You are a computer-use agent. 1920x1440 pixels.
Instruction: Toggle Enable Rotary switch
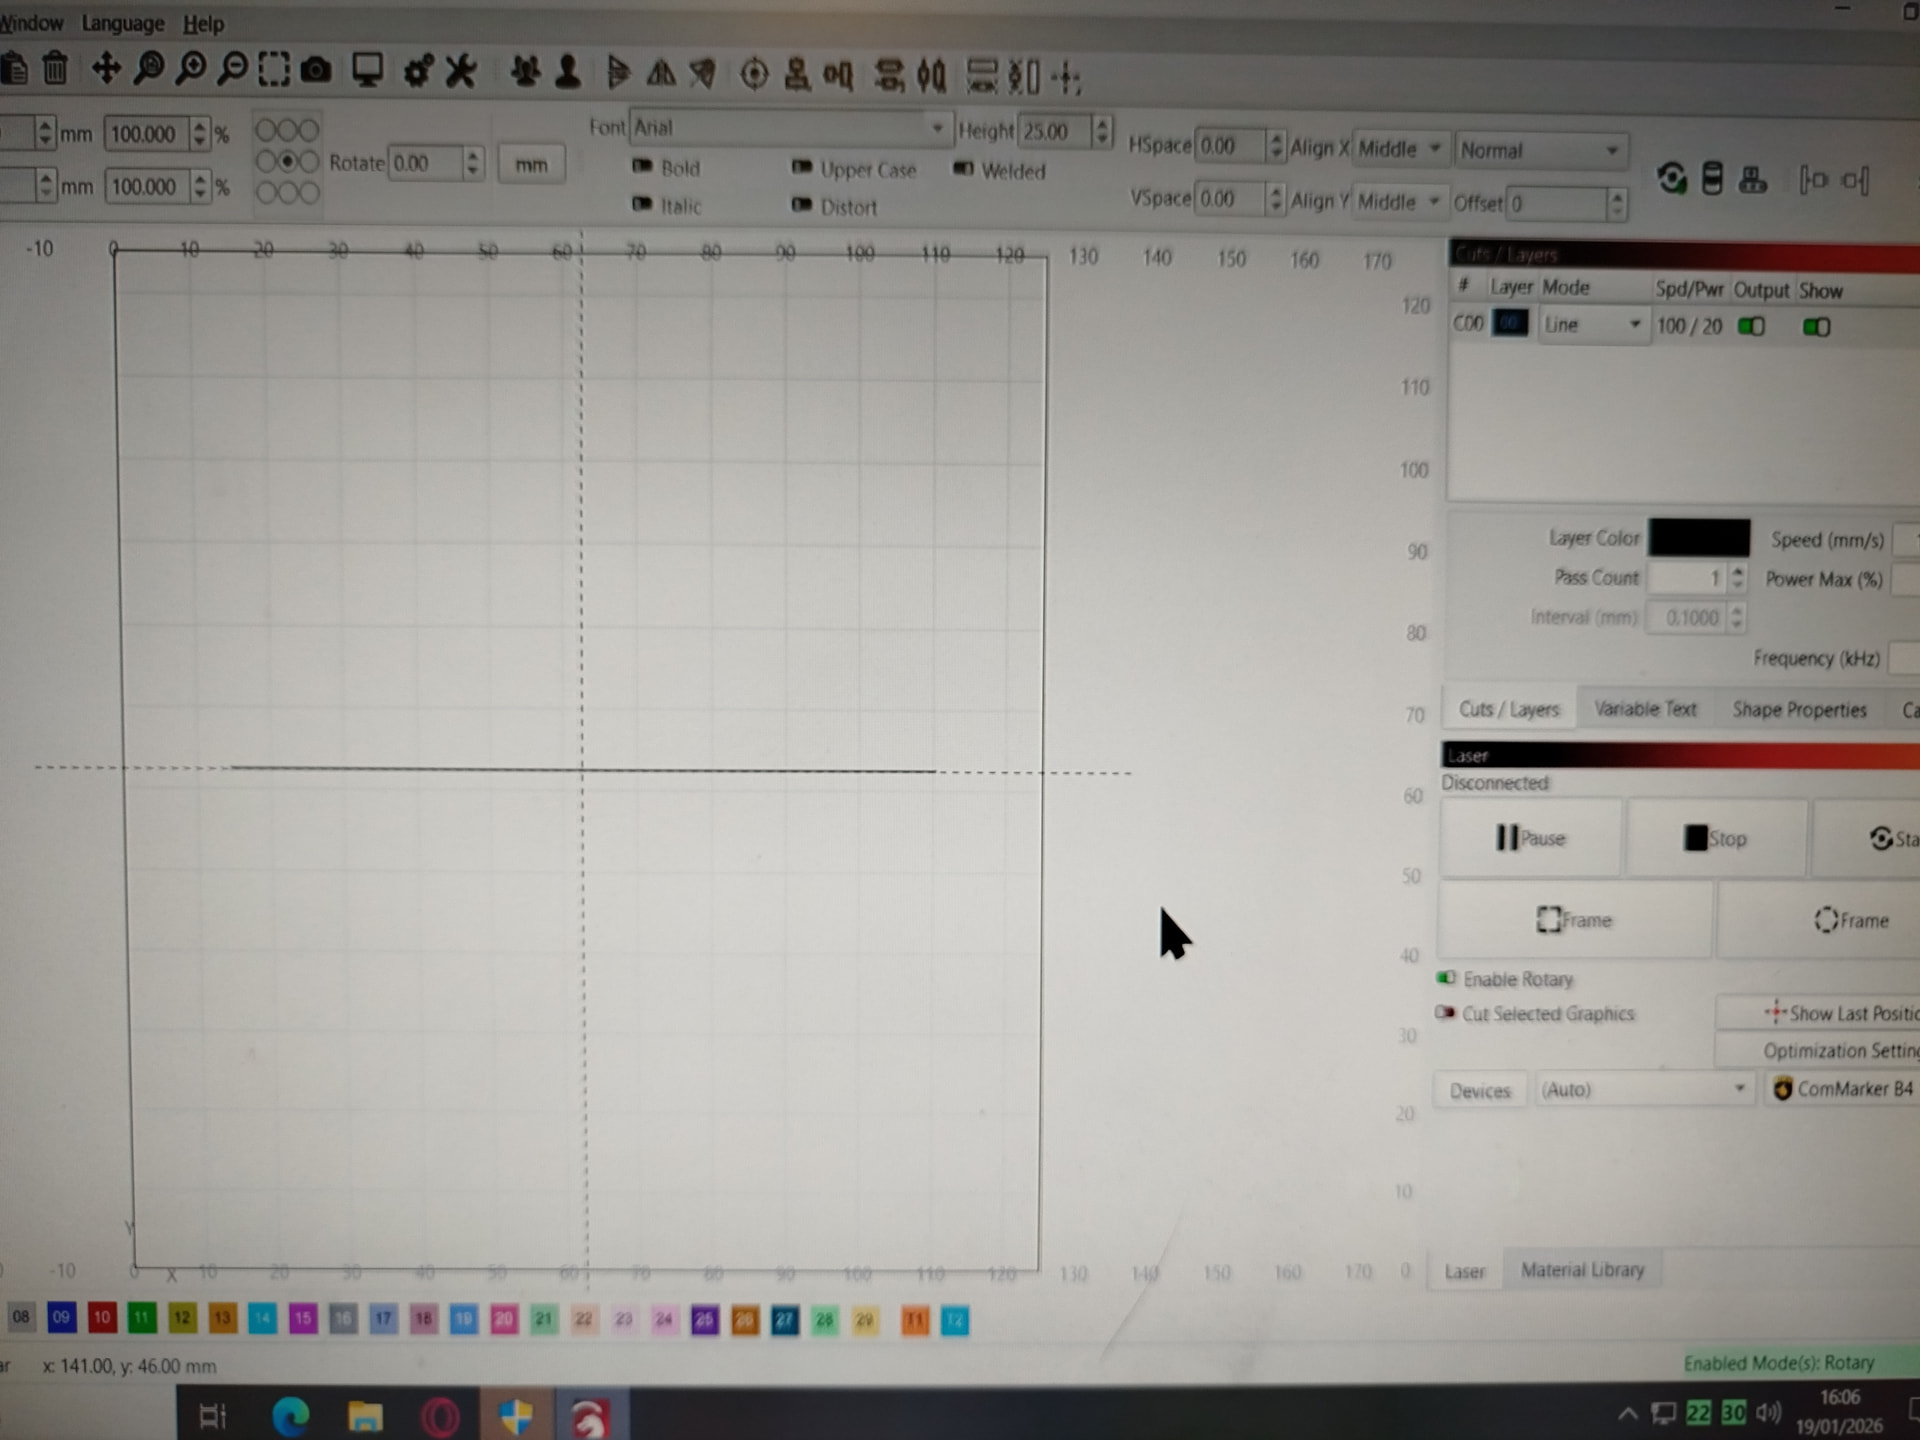pos(1446,978)
